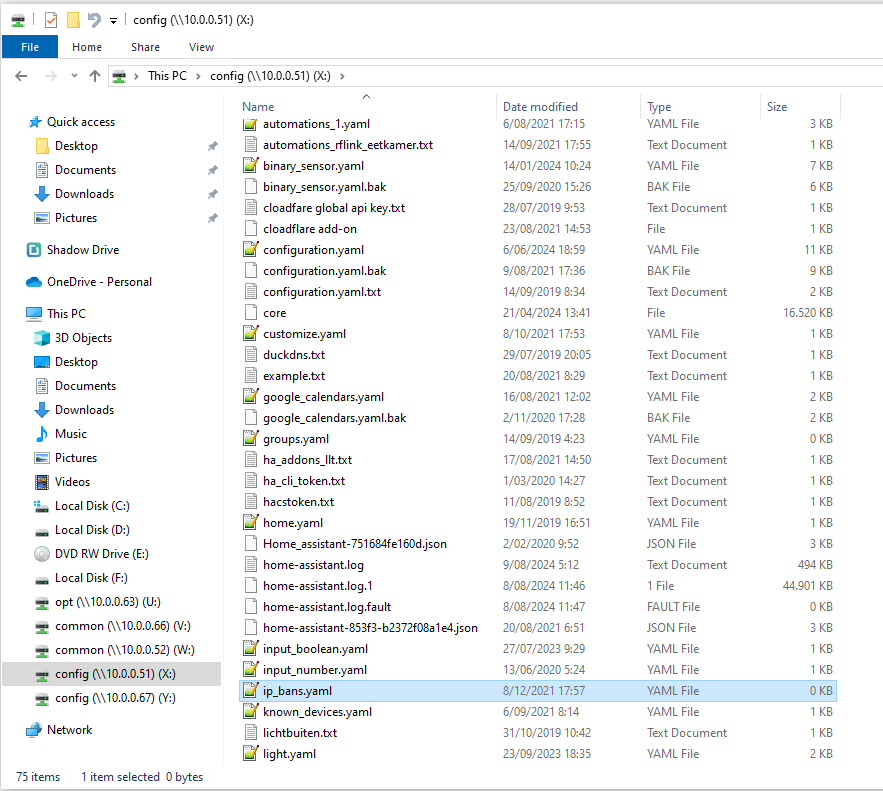The height and width of the screenshot is (791, 883).
Task: Select file google_calendars.yaml.bak
Action: pyautogui.click(x=335, y=418)
